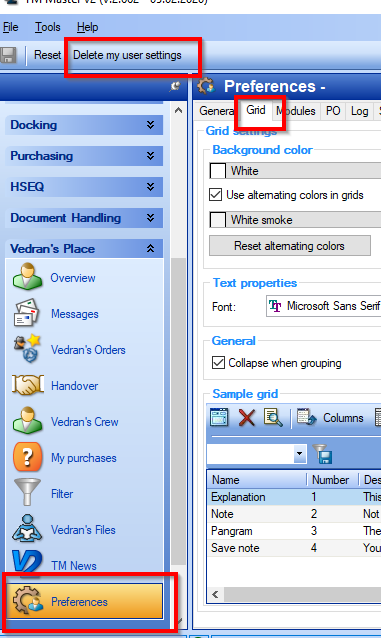Open Messages via the envelopes icon
Viewport: 381px width, 638px height.
(x=26, y=312)
